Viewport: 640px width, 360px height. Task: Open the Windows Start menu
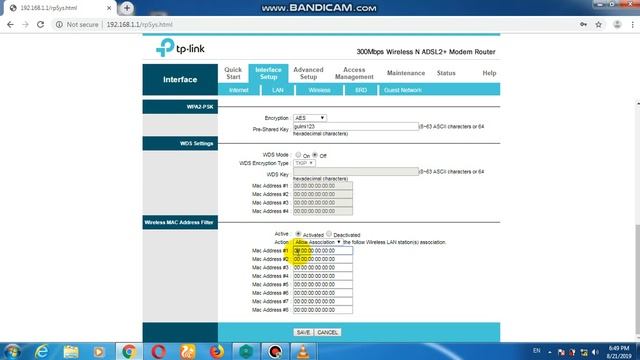[12, 351]
